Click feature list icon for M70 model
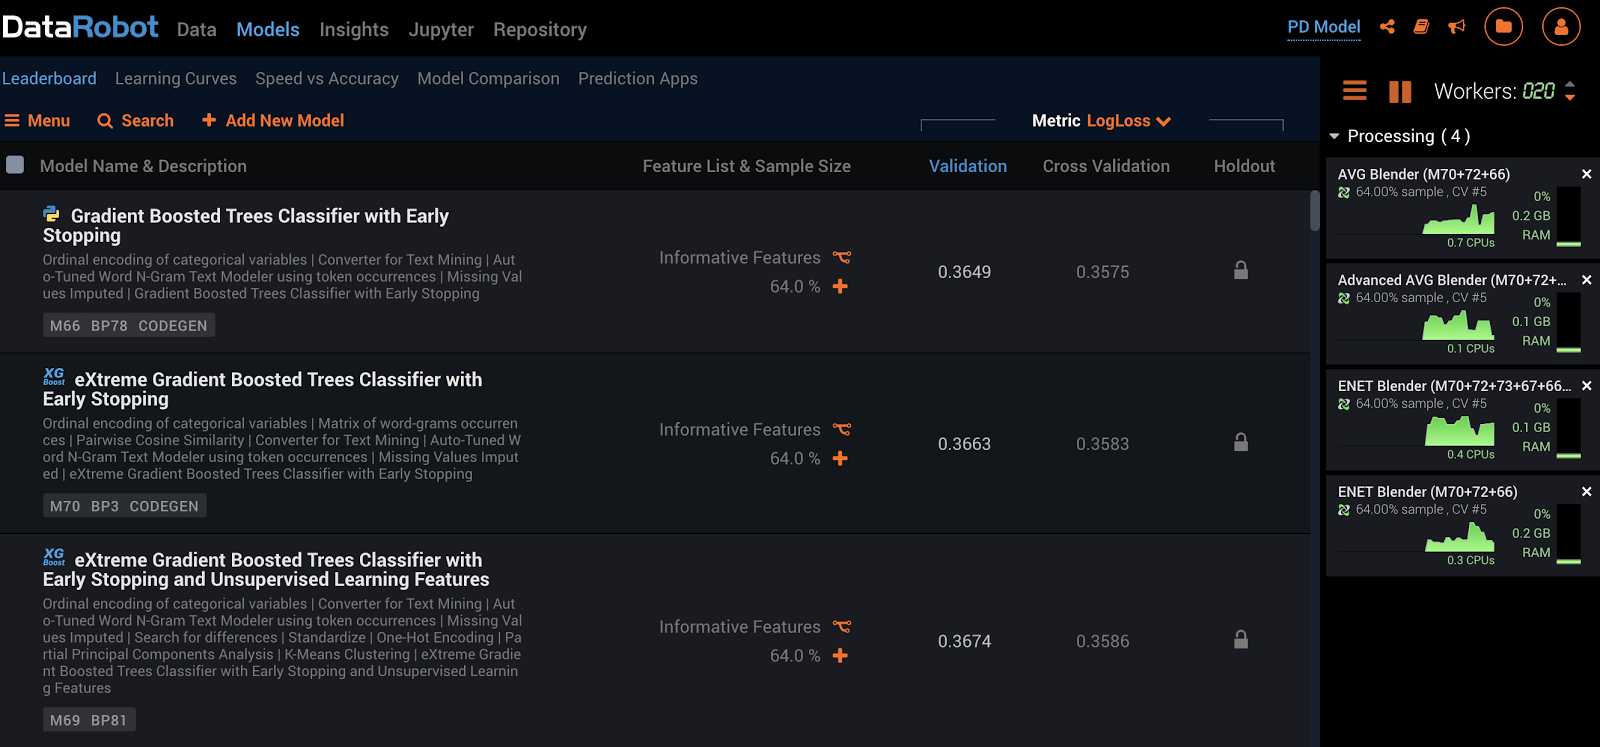1600x747 pixels. tap(842, 429)
